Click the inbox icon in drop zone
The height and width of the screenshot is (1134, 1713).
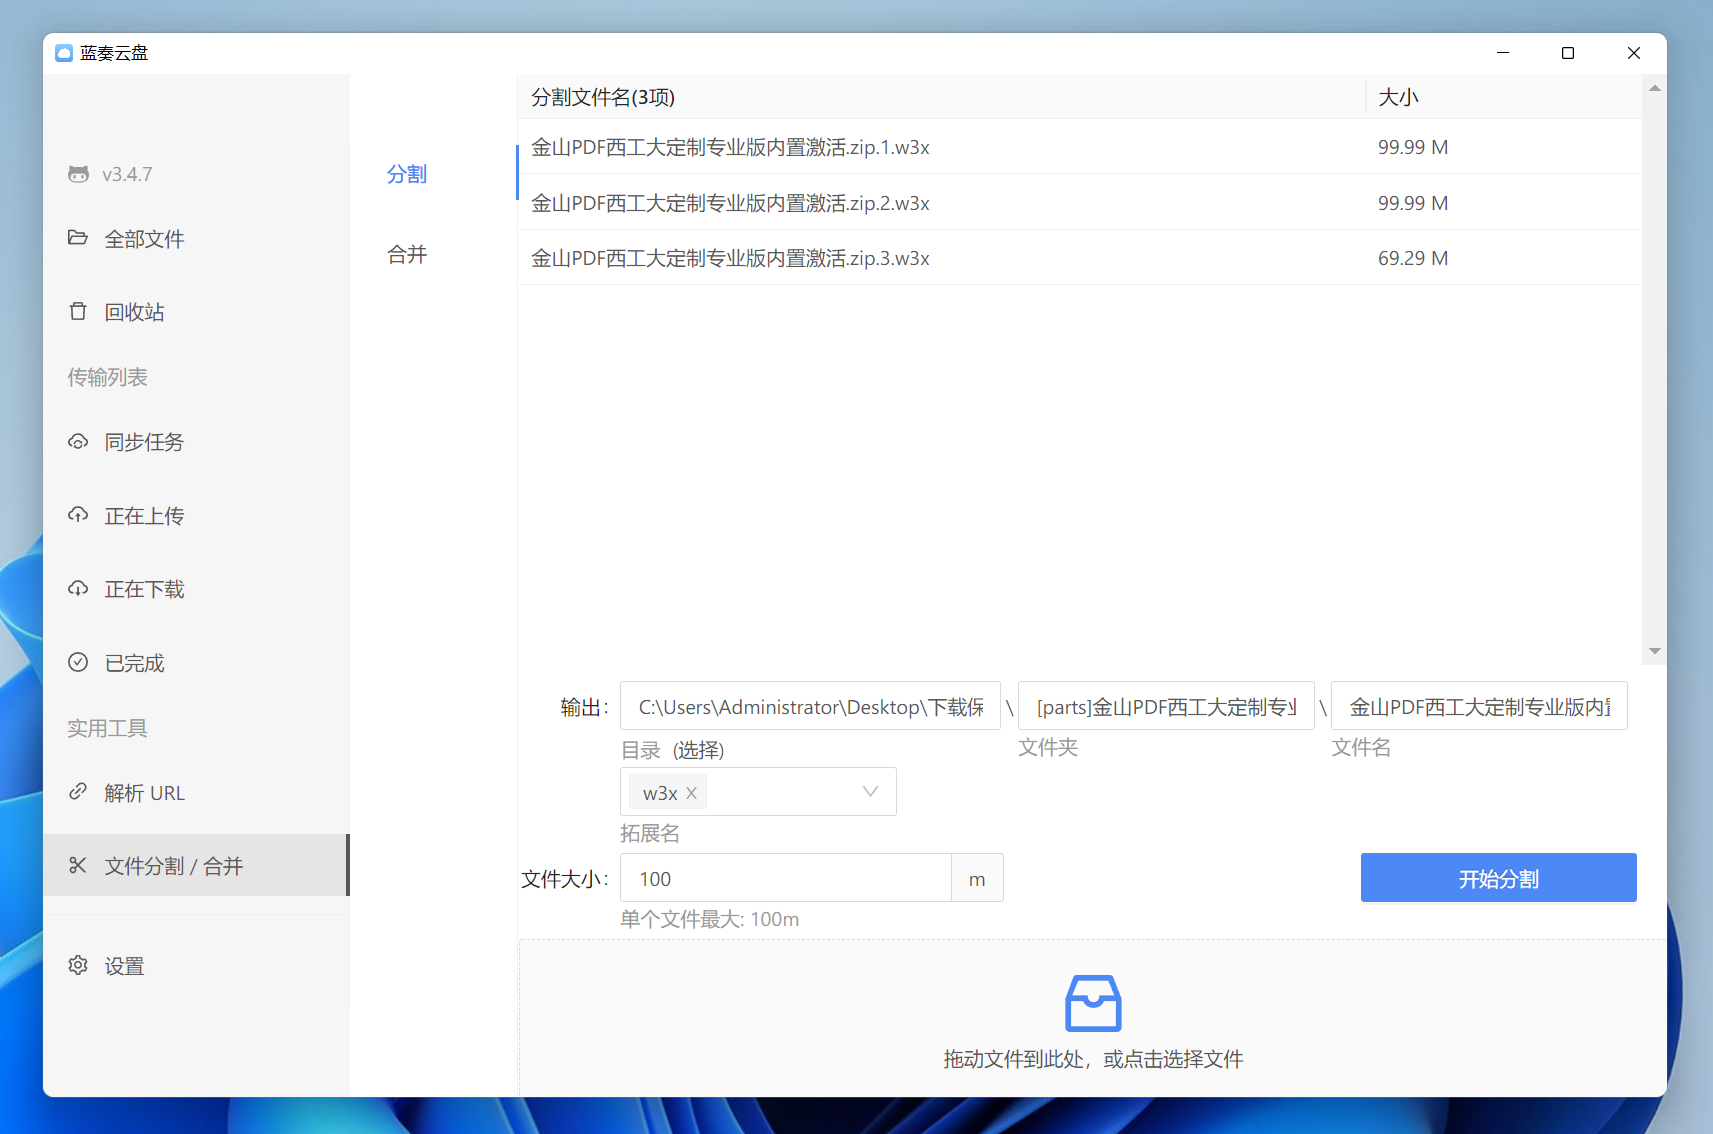click(1093, 1003)
